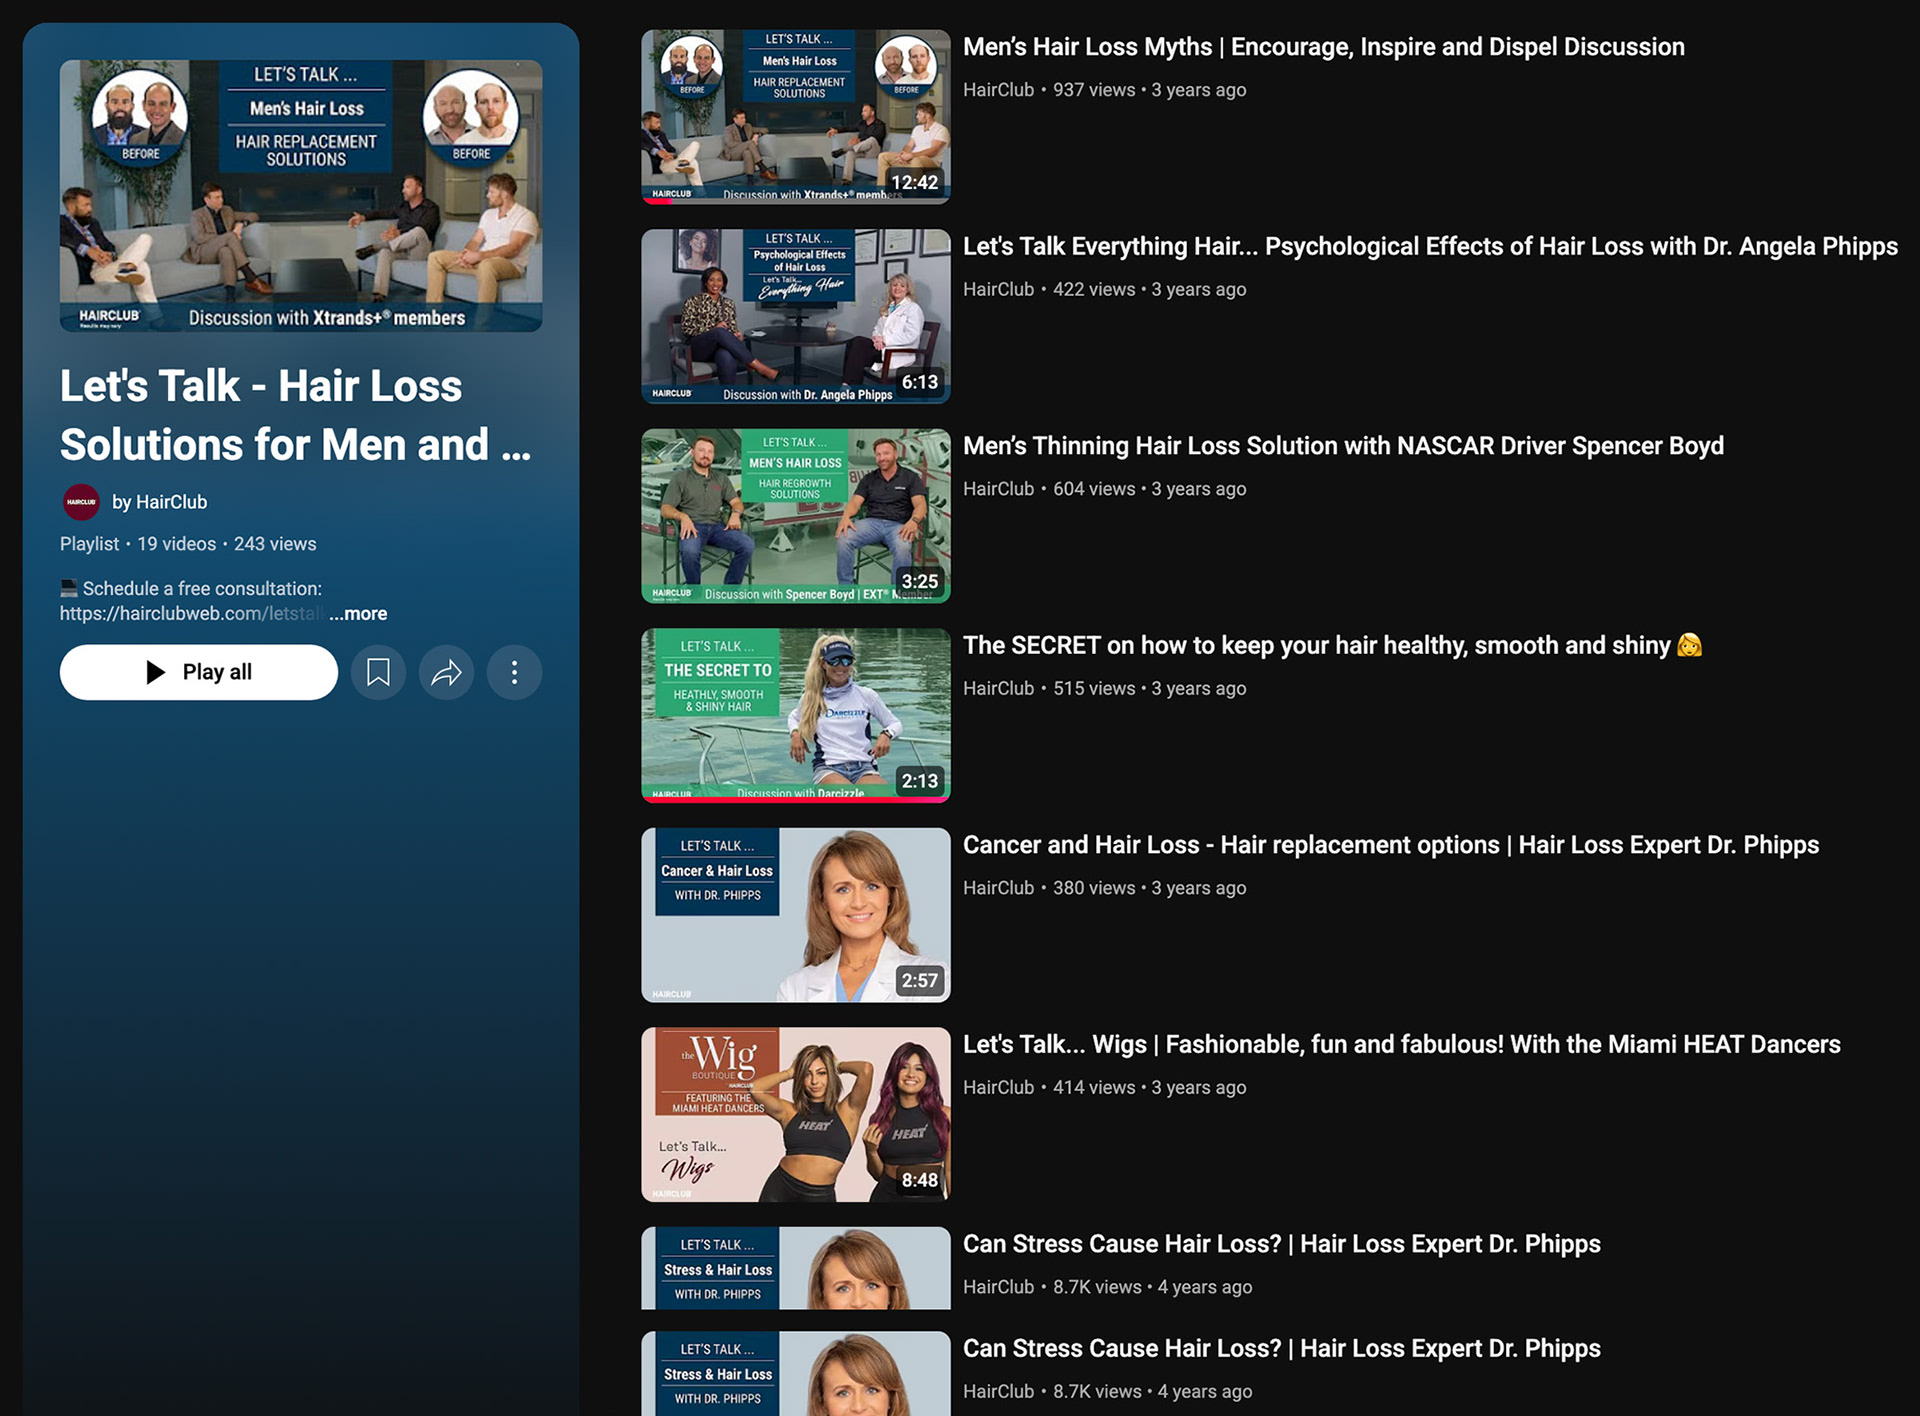The width and height of the screenshot is (1920, 1416).
Task: Open the last Stress & Hair Loss thumbnail
Action: 795,1372
